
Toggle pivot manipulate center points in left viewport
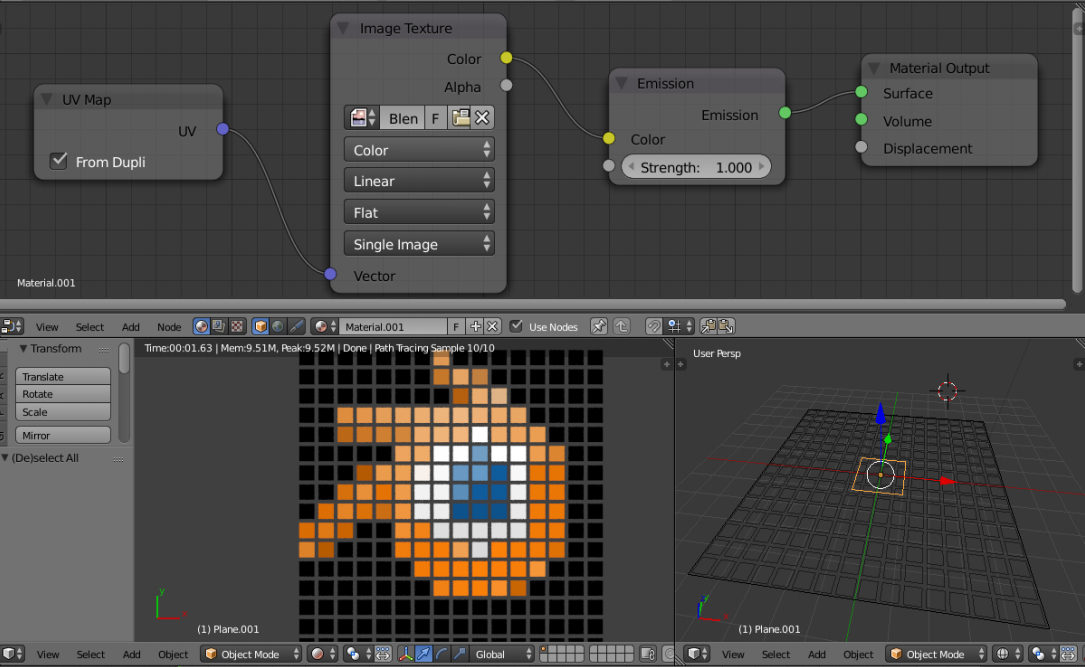[383, 654]
